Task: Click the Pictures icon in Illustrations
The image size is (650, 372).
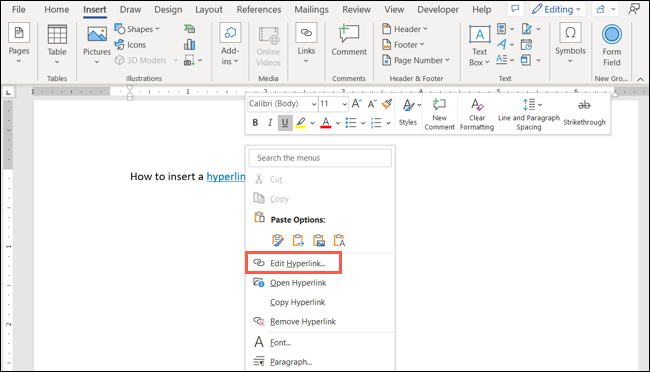Action: point(97,34)
